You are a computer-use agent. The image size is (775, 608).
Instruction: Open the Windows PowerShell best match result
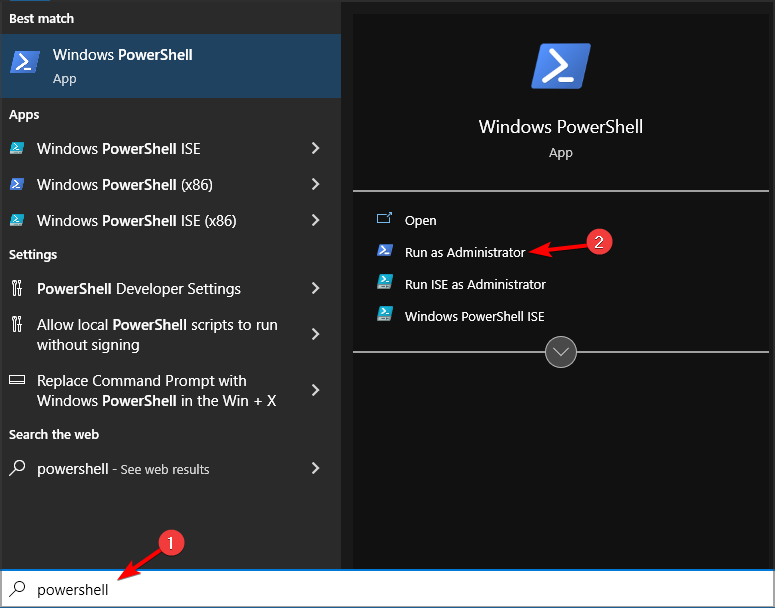click(x=171, y=66)
